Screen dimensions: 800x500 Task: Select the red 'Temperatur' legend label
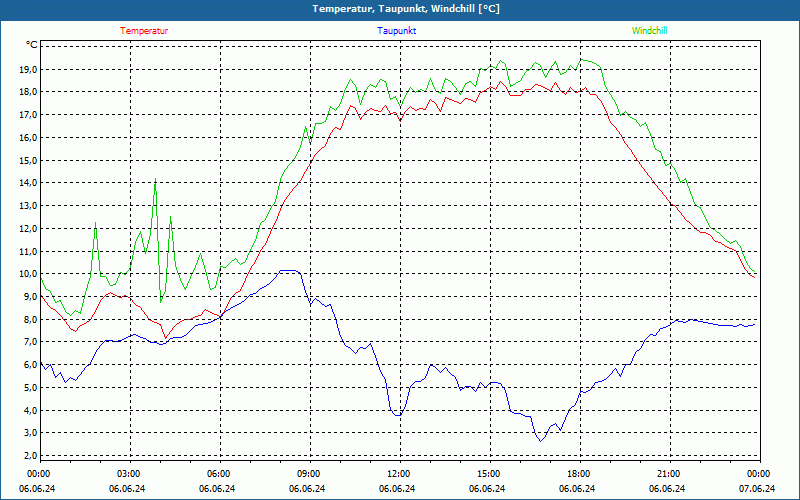coord(144,31)
